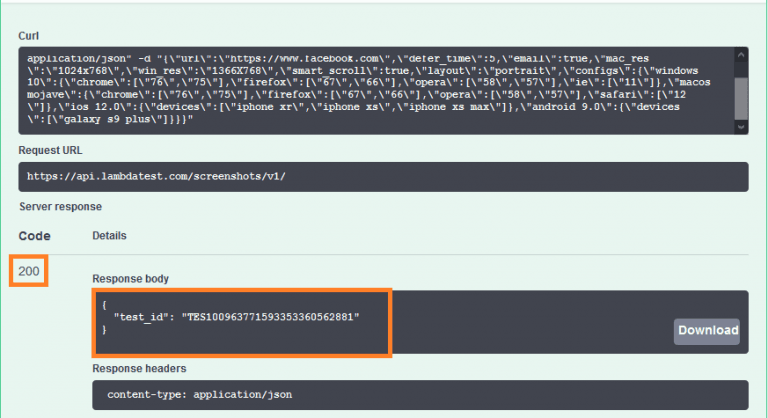Click the Curl box scrollbar thumb

(x=740, y=98)
